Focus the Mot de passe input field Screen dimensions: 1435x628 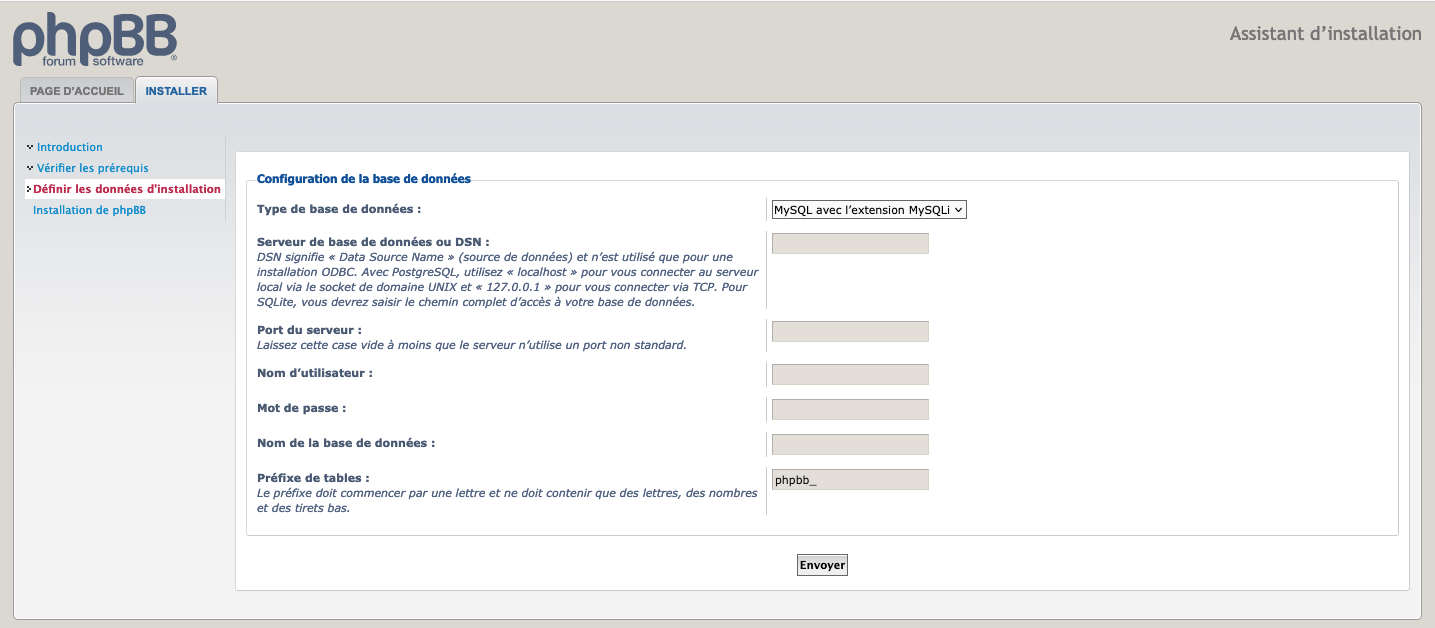pyautogui.click(x=850, y=409)
